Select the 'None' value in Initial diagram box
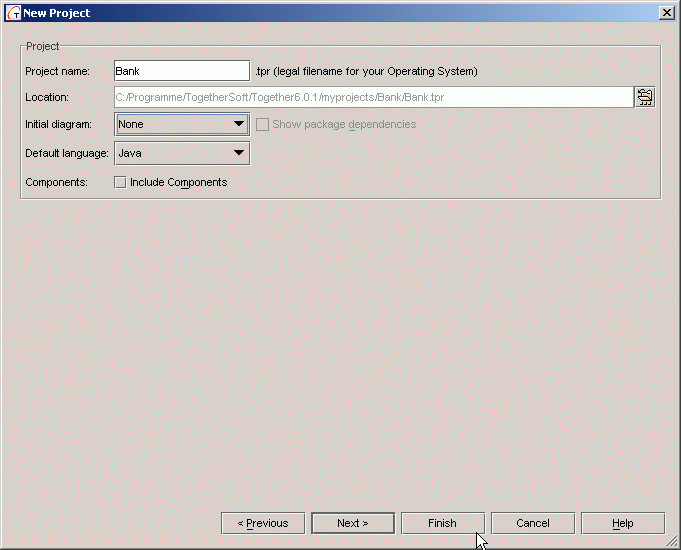Viewport: 681px width, 550px height. [x=170, y=125]
